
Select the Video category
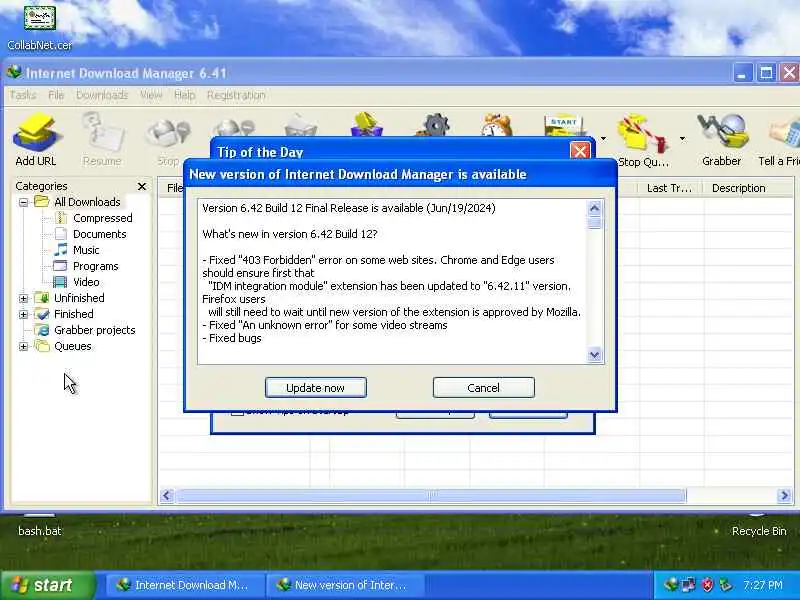pyautogui.click(x=86, y=282)
